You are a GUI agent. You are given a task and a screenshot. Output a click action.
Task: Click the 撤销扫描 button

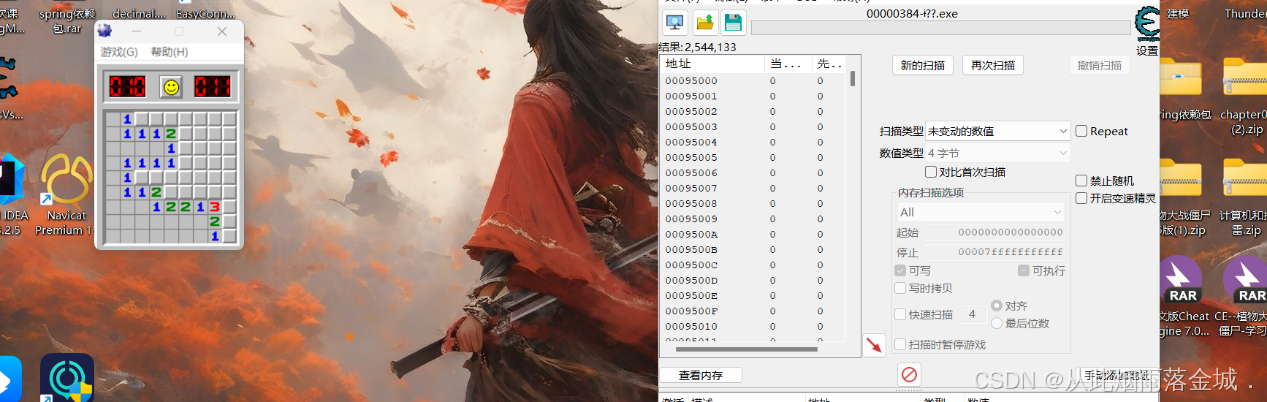coord(1100,65)
